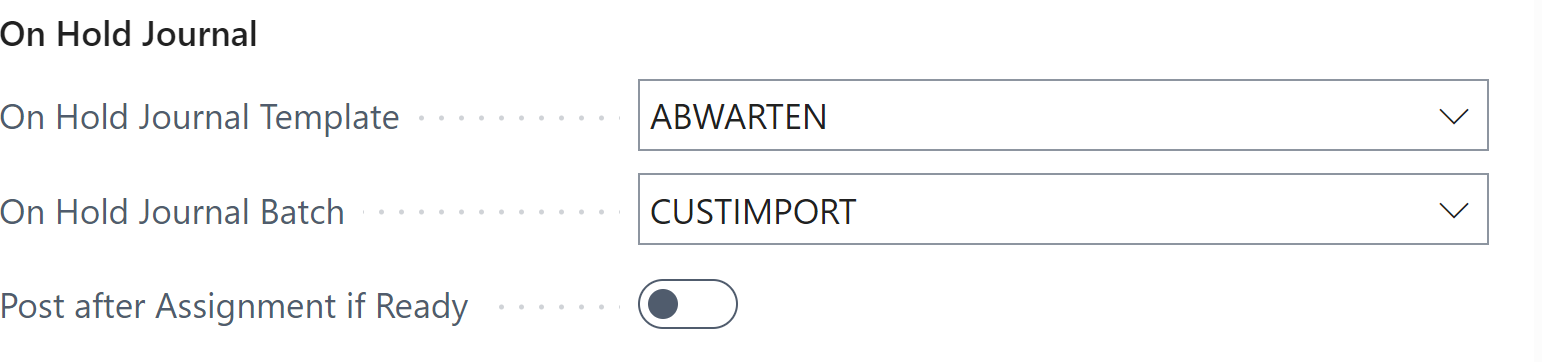
Task: Click the chevron icon beside ABWARTEN
Action: pos(1452,116)
